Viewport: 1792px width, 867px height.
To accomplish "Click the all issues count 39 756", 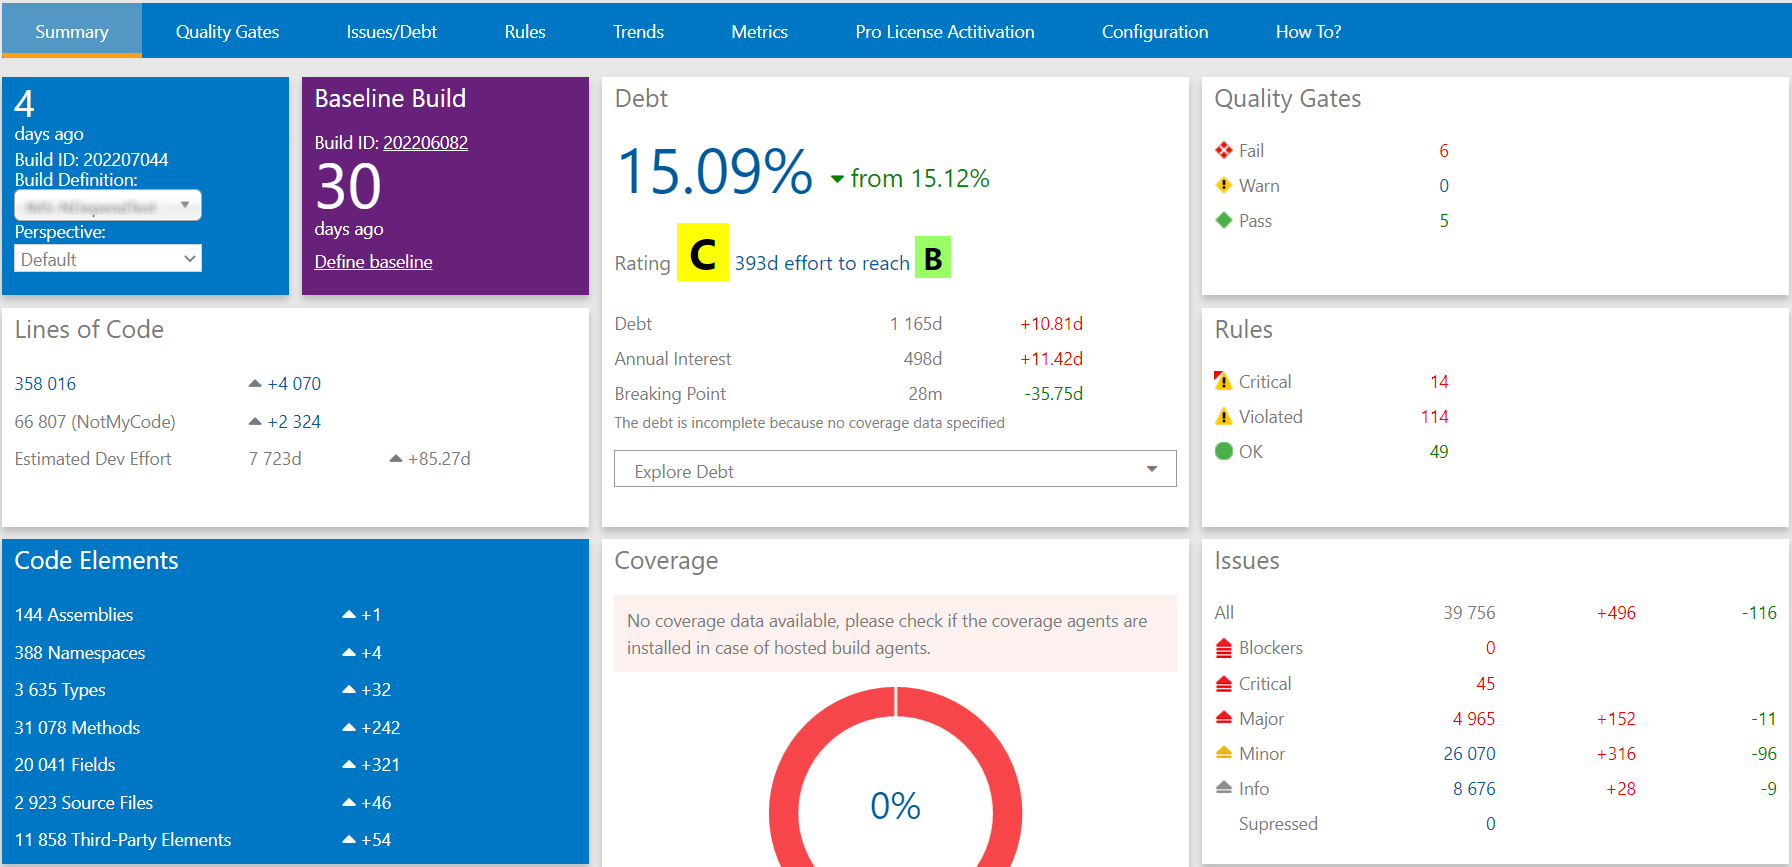I will coord(1469,612).
